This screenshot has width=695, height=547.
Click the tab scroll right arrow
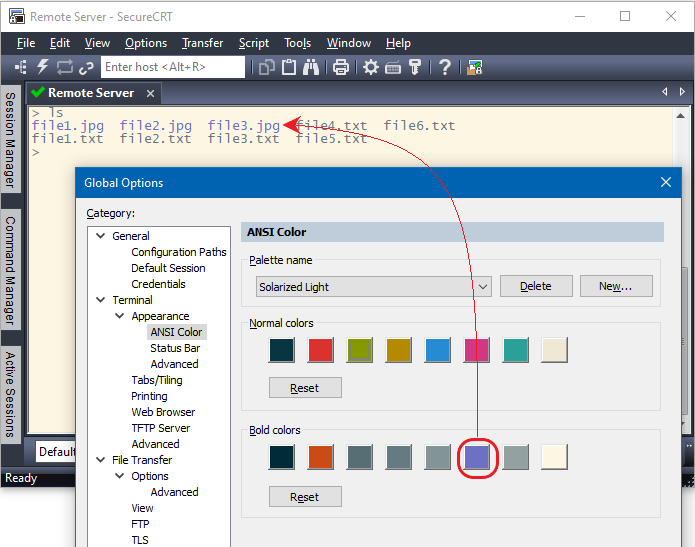(x=682, y=92)
